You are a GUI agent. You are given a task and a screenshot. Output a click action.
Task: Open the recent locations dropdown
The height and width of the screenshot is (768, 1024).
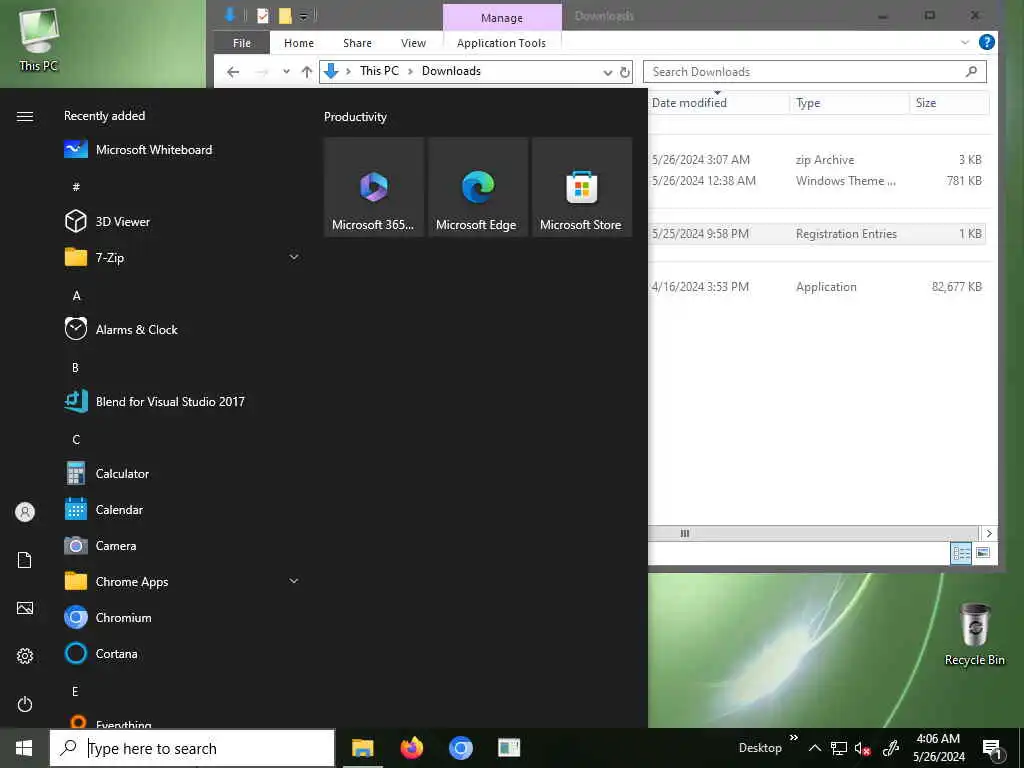[x=286, y=72]
